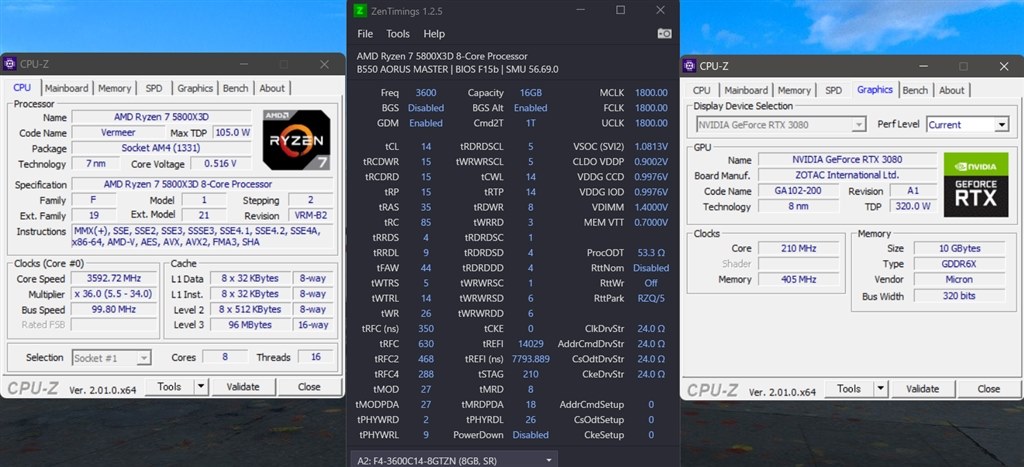Open Mainboard tab in right CPU-Z window
The height and width of the screenshot is (467, 1024).
pos(746,90)
